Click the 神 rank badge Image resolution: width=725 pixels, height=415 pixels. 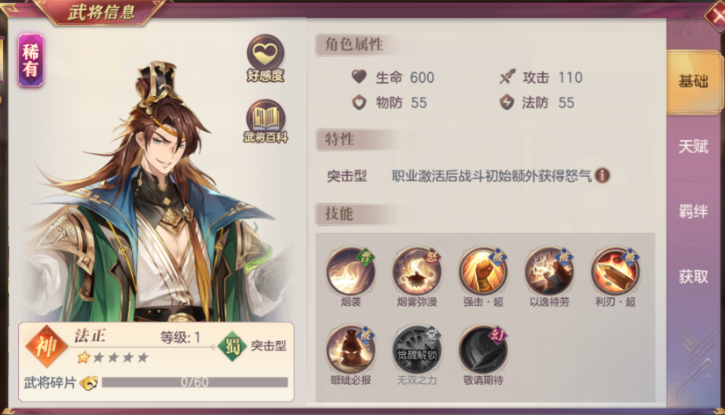pyautogui.click(x=47, y=347)
